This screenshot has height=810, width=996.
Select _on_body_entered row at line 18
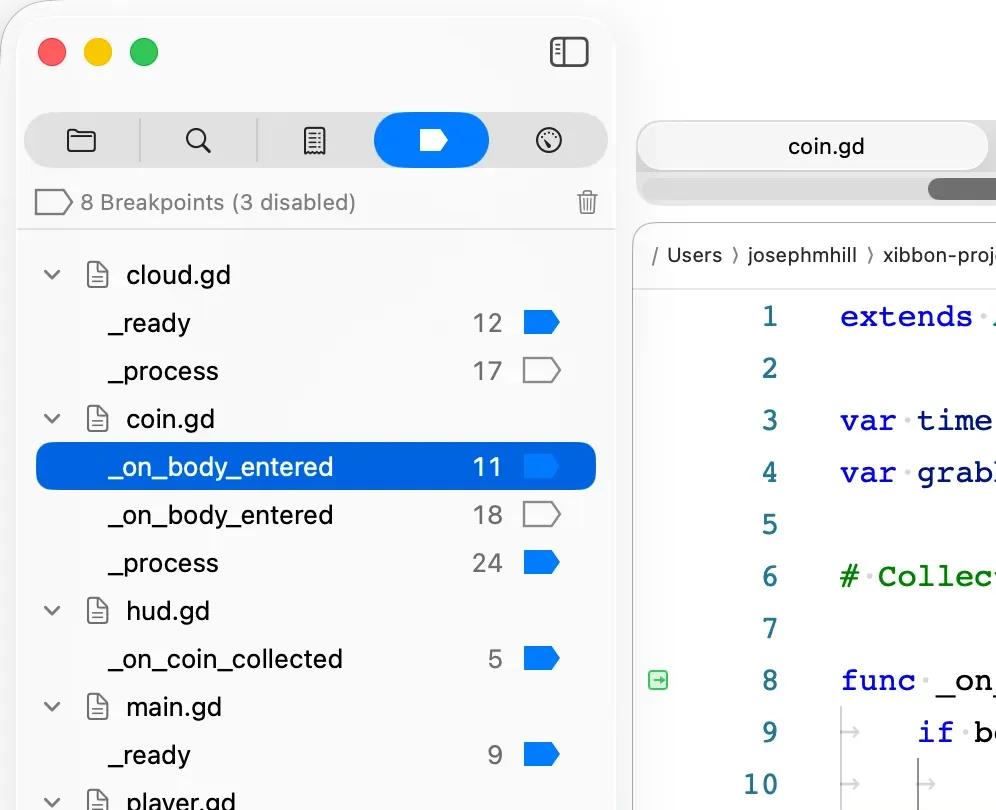point(316,515)
